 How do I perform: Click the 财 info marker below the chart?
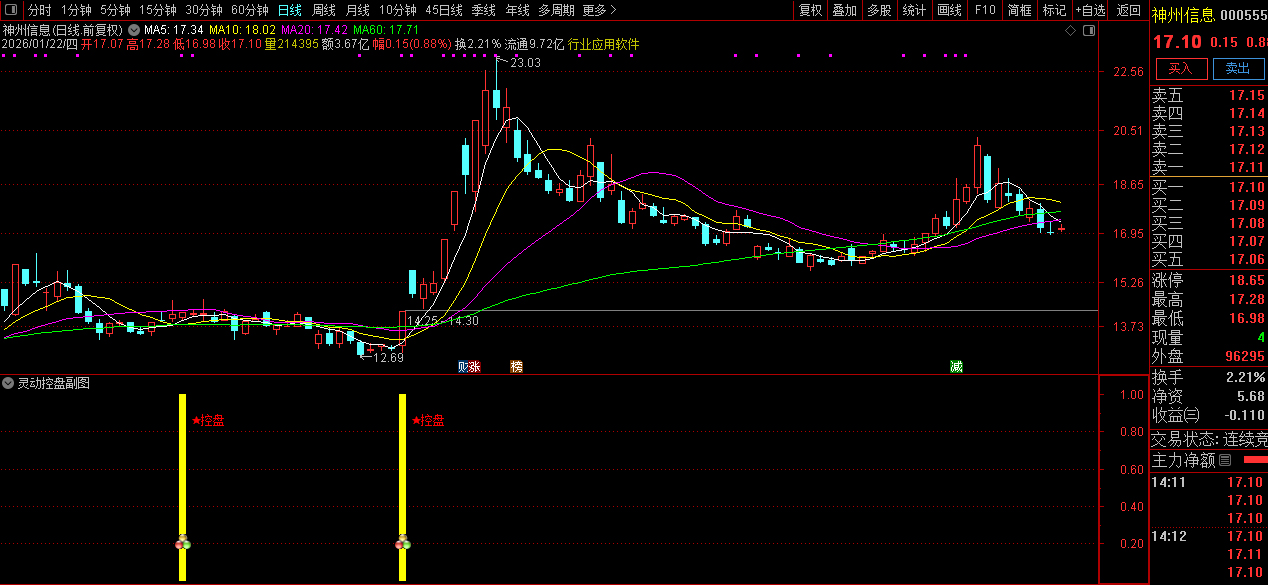point(463,367)
